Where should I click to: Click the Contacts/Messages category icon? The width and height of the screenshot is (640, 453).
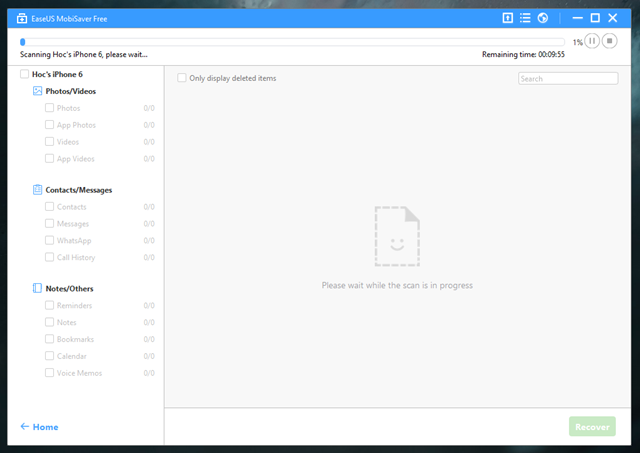pyautogui.click(x=37, y=189)
